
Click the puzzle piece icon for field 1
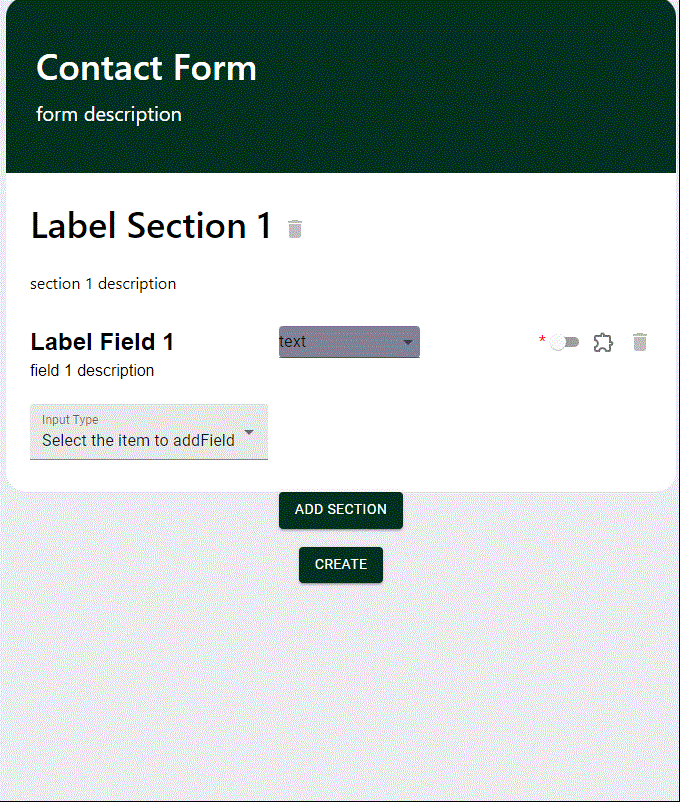pyautogui.click(x=602, y=342)
